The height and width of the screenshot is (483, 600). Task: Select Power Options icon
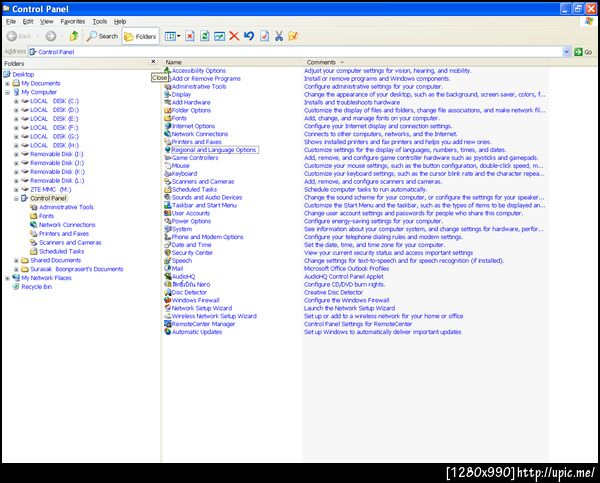pyautogui.click(x=167, y=221)
